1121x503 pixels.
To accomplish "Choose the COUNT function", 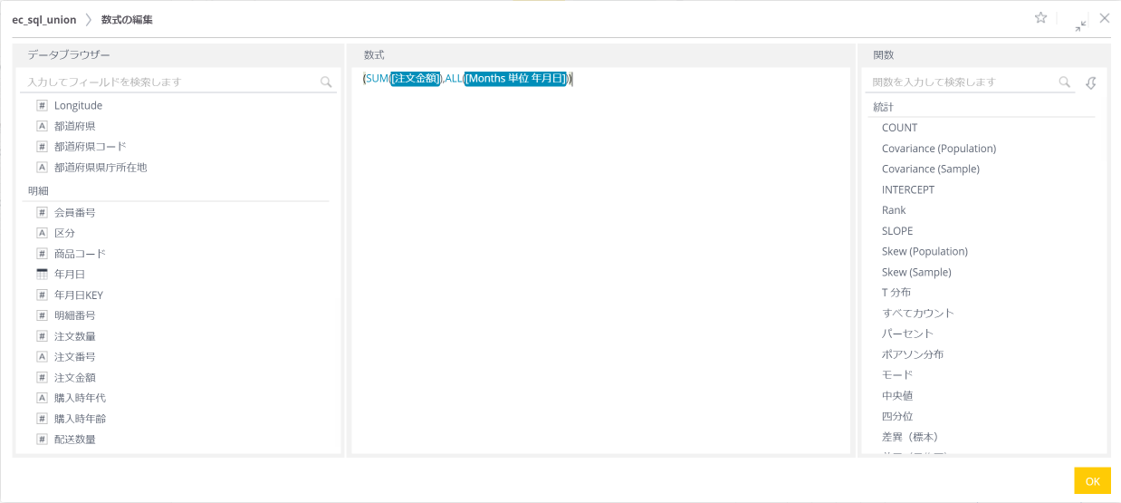I will coord(899,128).
